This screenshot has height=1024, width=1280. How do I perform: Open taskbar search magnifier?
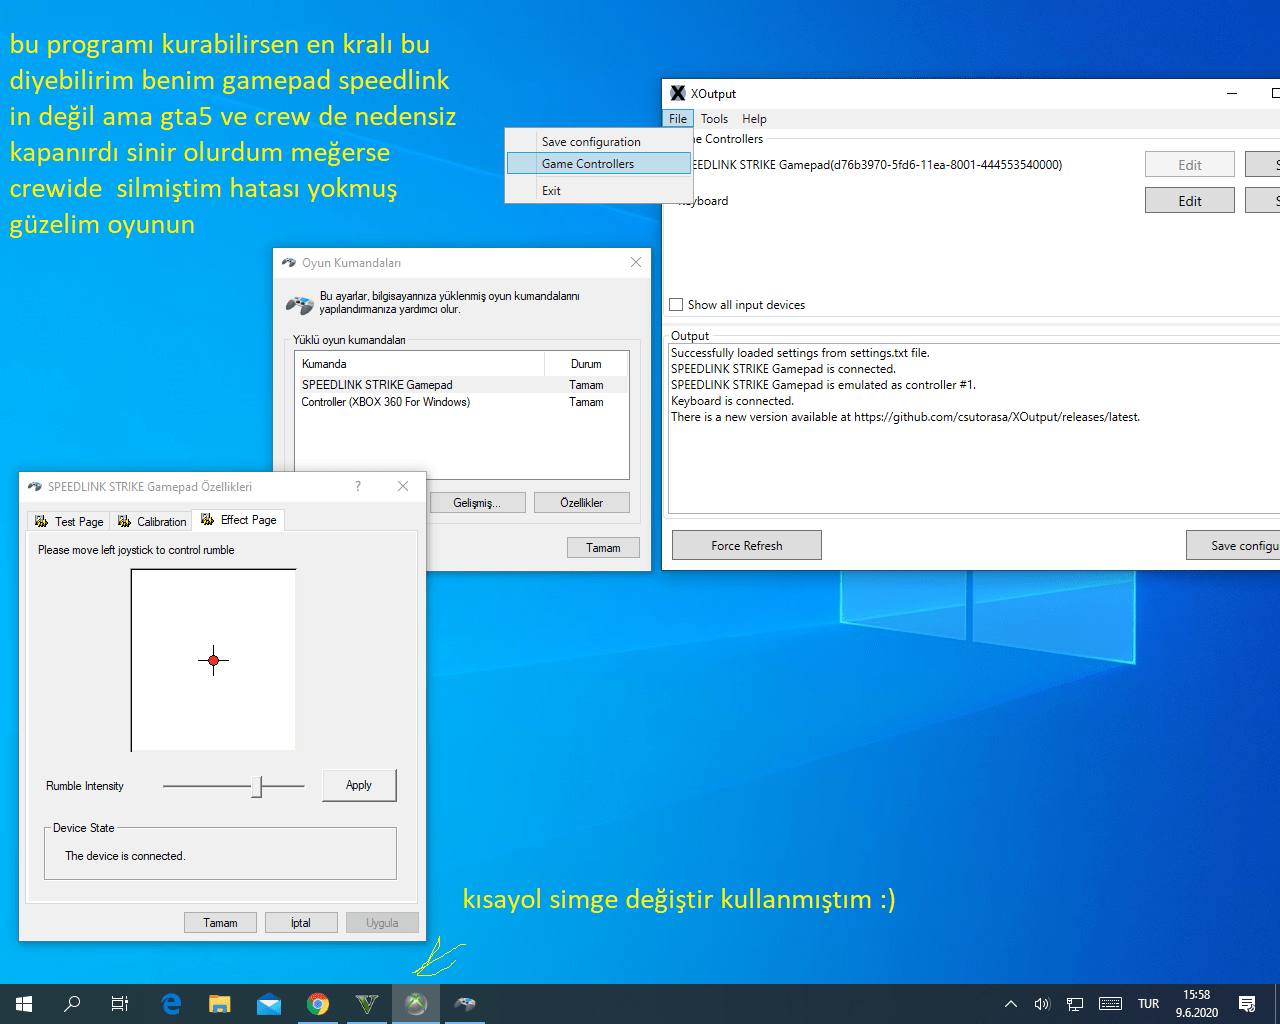(72, 1004)
